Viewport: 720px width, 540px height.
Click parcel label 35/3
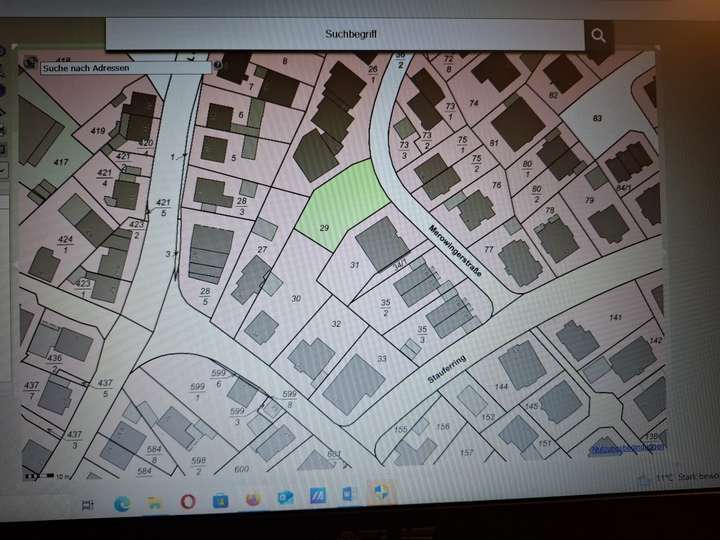422,334
